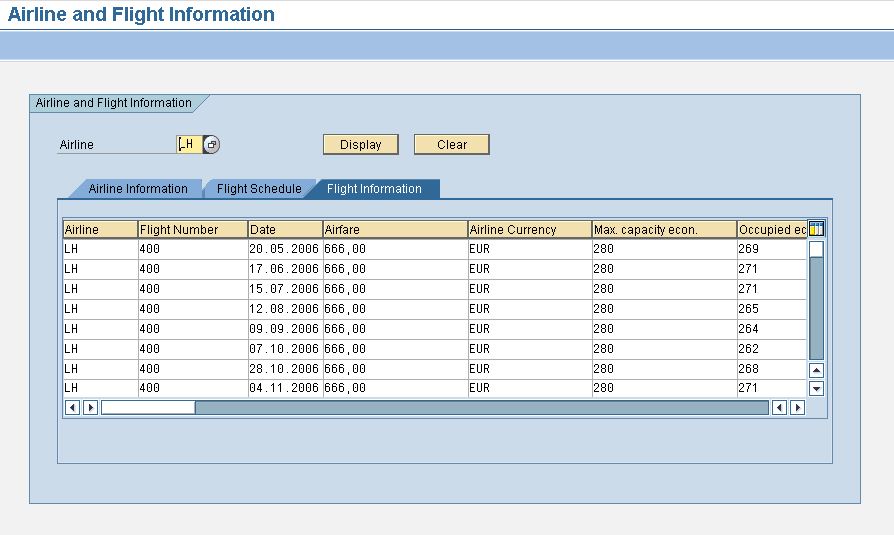
Task: Click the Display button
Action: click(360, 145)
